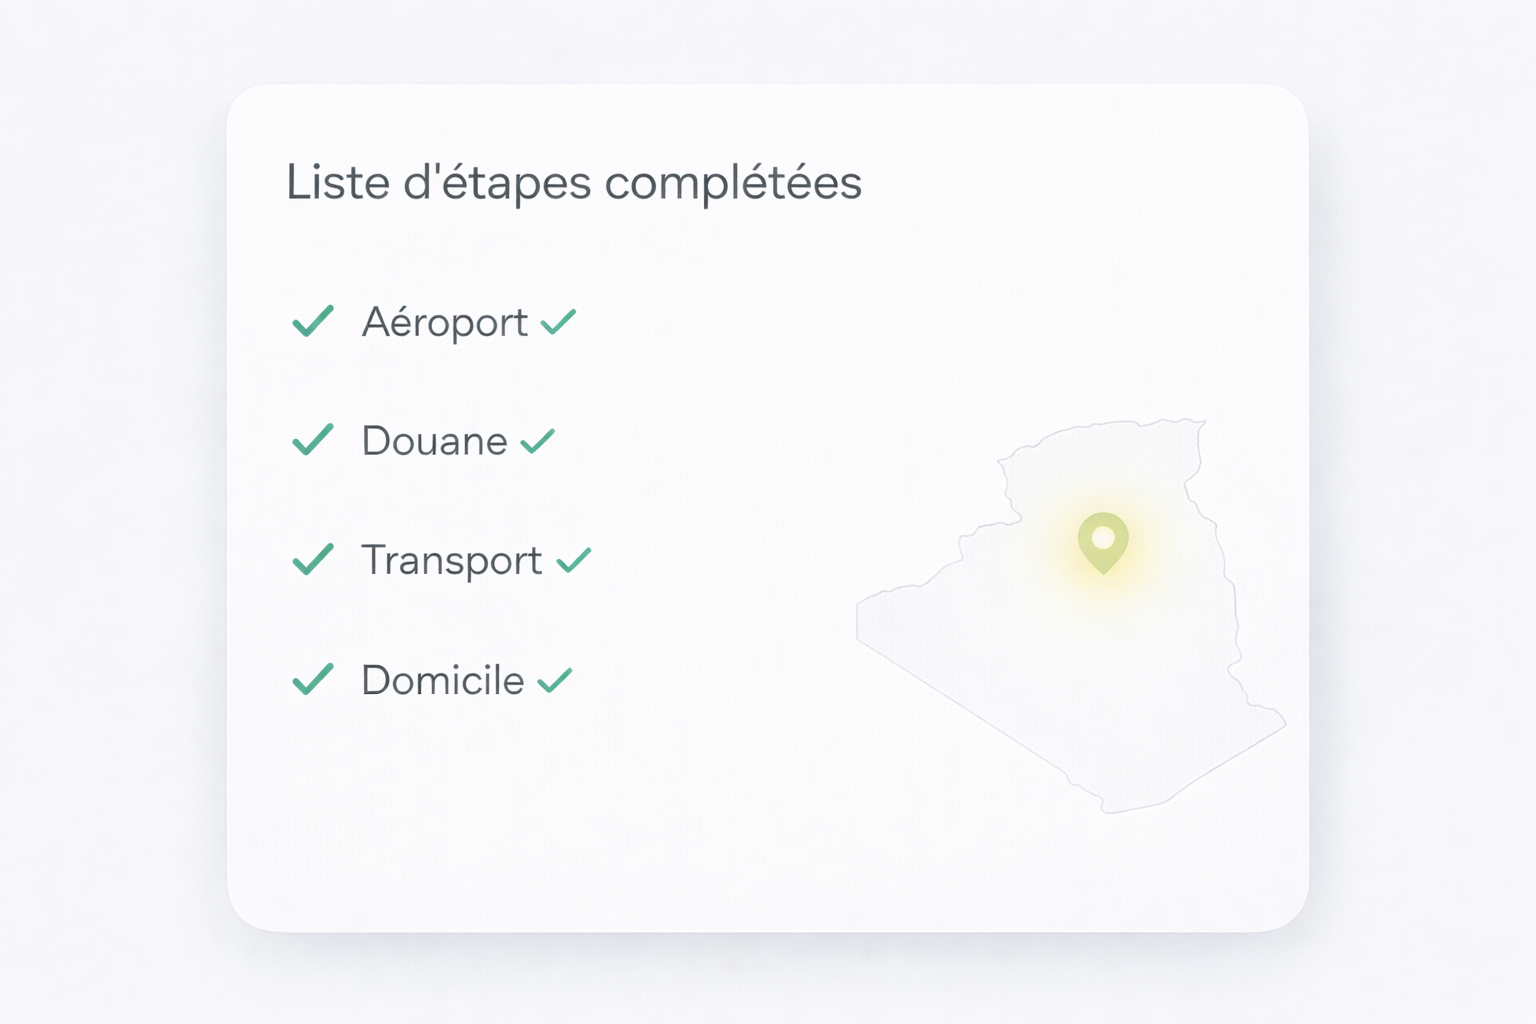Click the small checkmark after Aéroport
Image resolution: width=1536 pixels, height=1024 pixels.
[558, 322]
